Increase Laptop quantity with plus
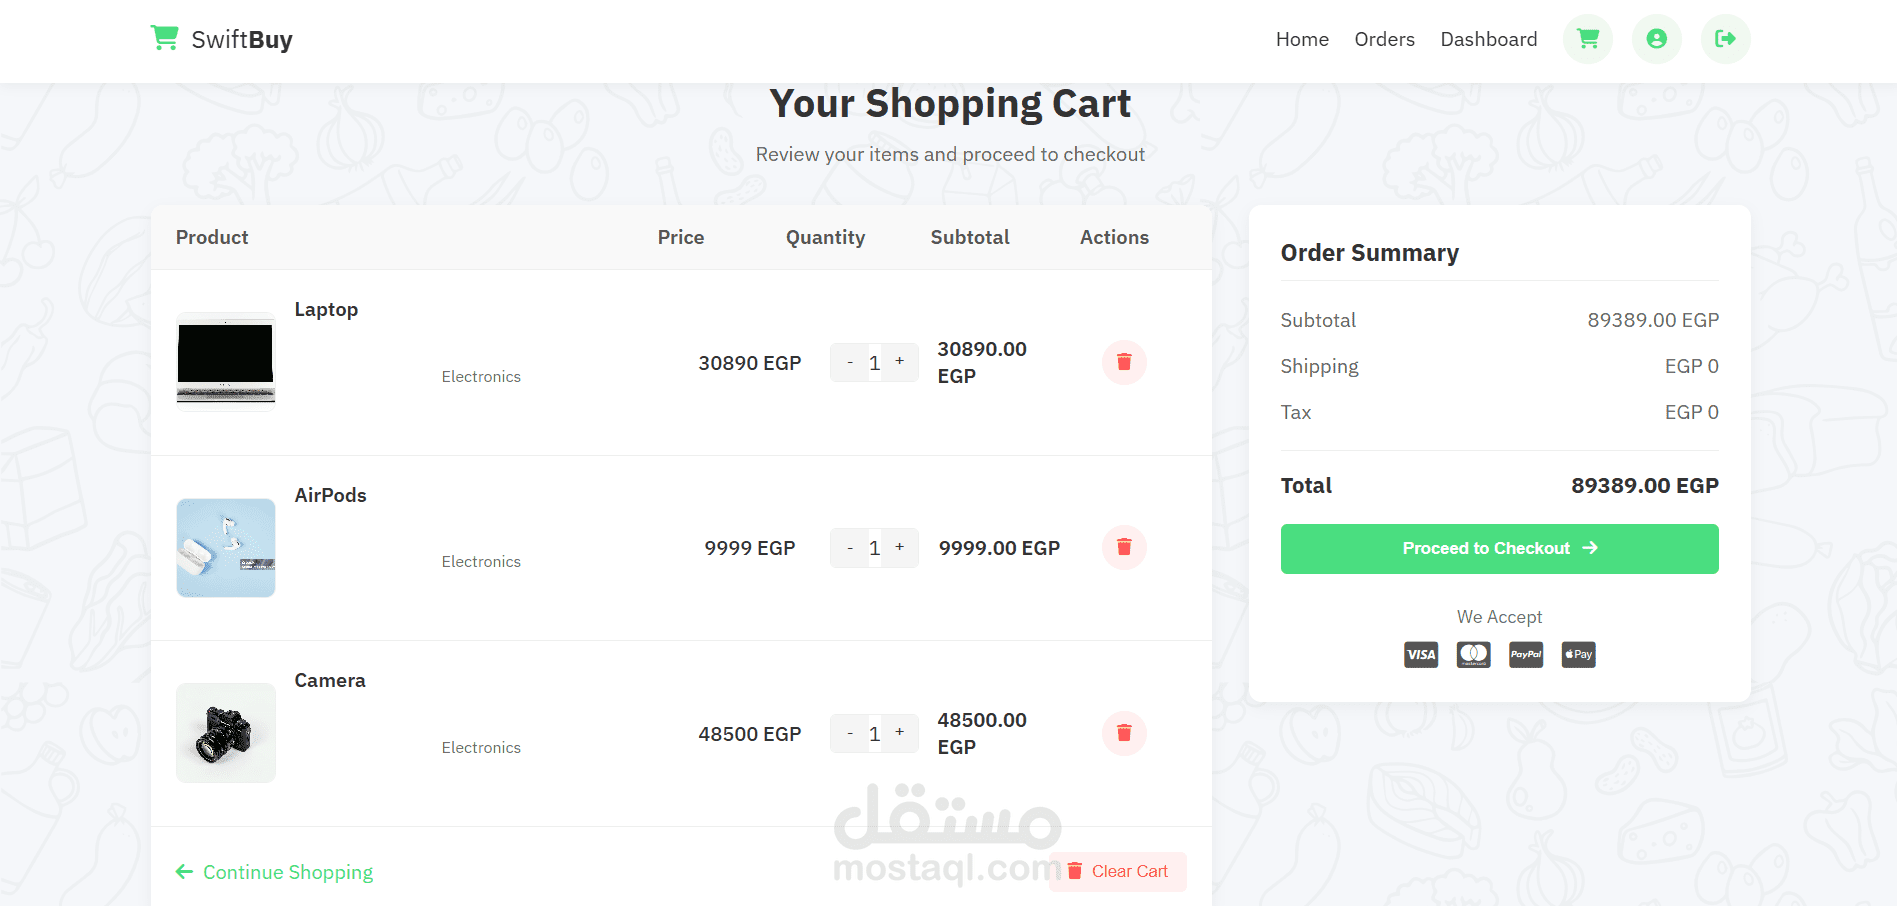Viewport: 1897px width, 906px height. tap(900, 362)
